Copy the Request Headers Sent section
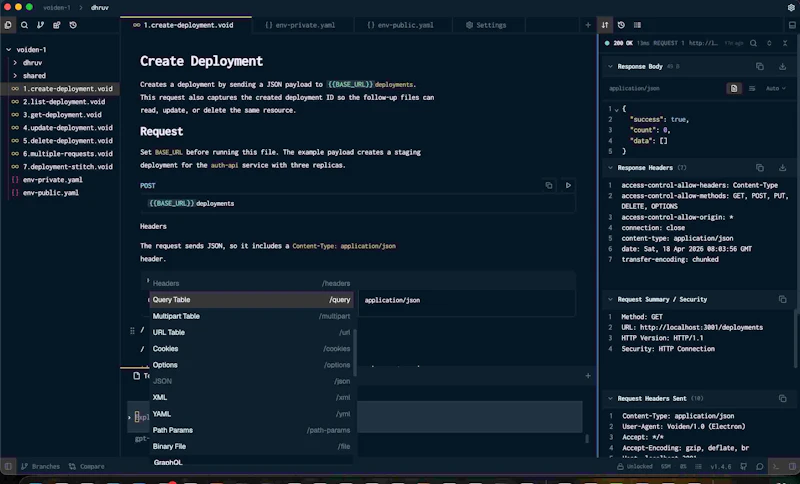Viewport: 800px width, 484px height. coord(782,398)
